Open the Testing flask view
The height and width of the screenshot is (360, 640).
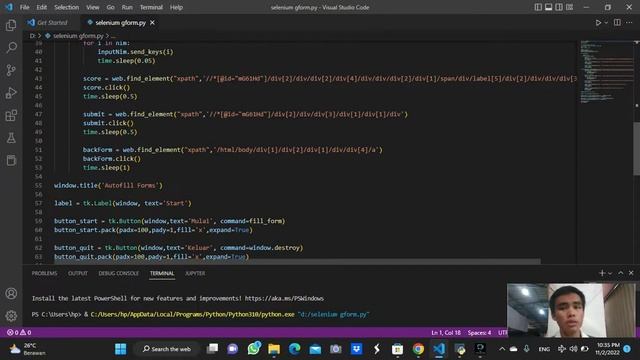click(x=11, y=138)
